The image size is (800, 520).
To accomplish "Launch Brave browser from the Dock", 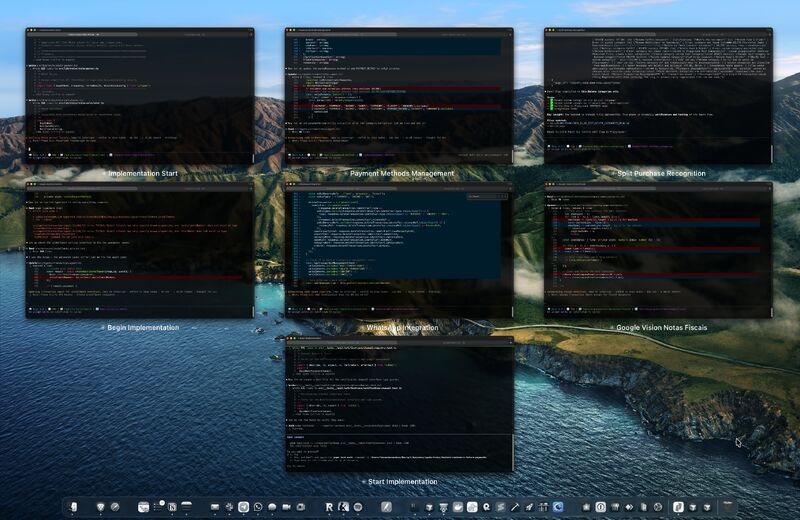I will click(x=101, y=507).
